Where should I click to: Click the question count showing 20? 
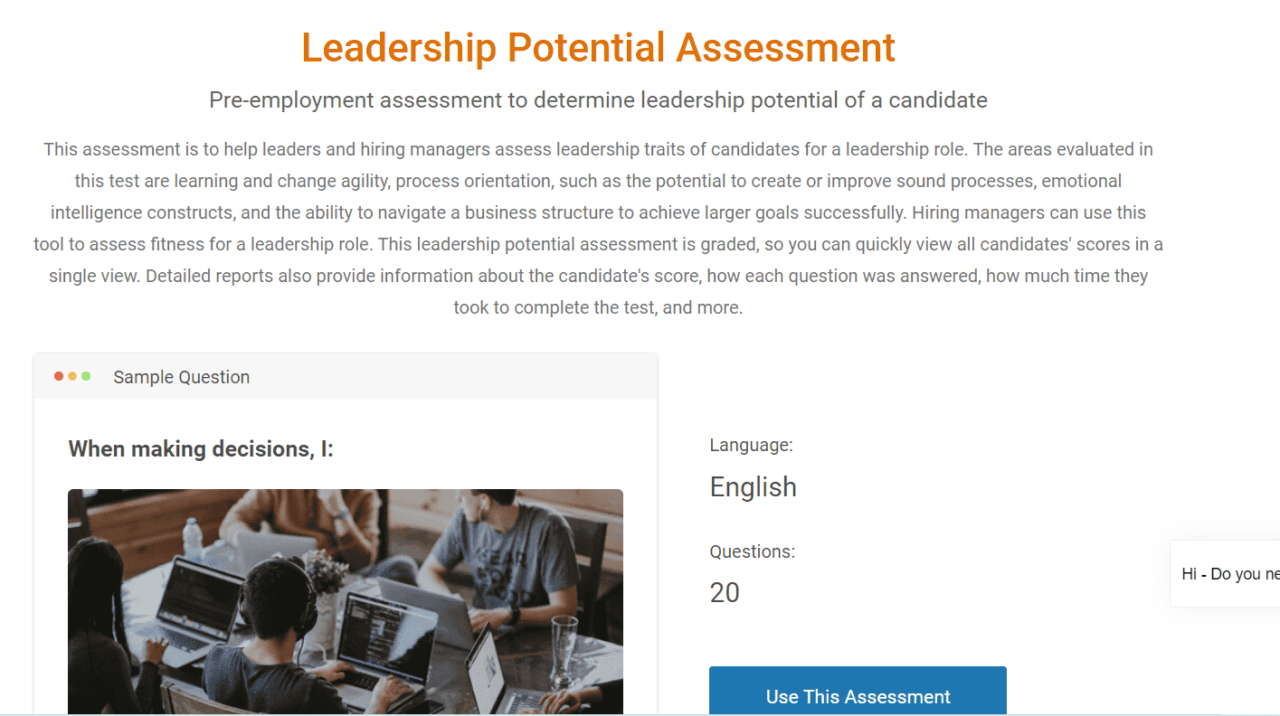[x=723, y=592]
